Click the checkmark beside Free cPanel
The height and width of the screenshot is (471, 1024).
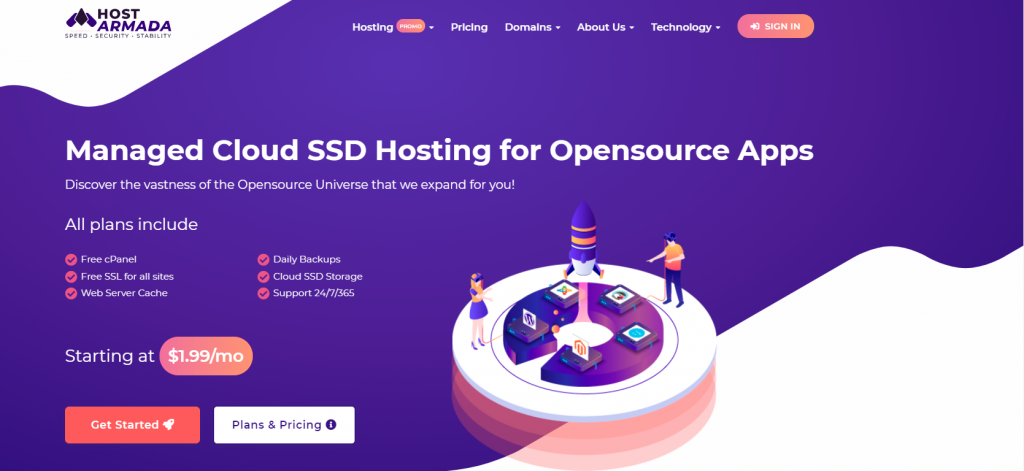point(71,259)
